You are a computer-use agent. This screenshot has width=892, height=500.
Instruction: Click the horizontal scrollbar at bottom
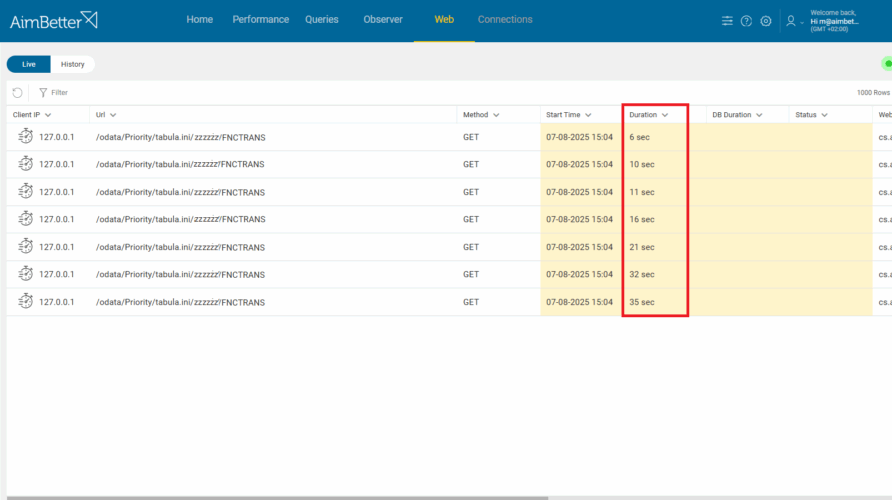[x=277, y=498]
